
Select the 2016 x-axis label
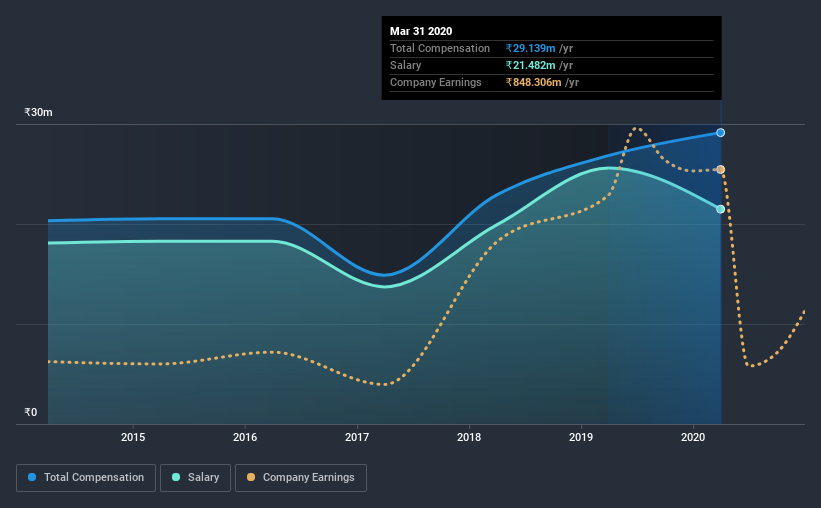(x=245, y=437)
